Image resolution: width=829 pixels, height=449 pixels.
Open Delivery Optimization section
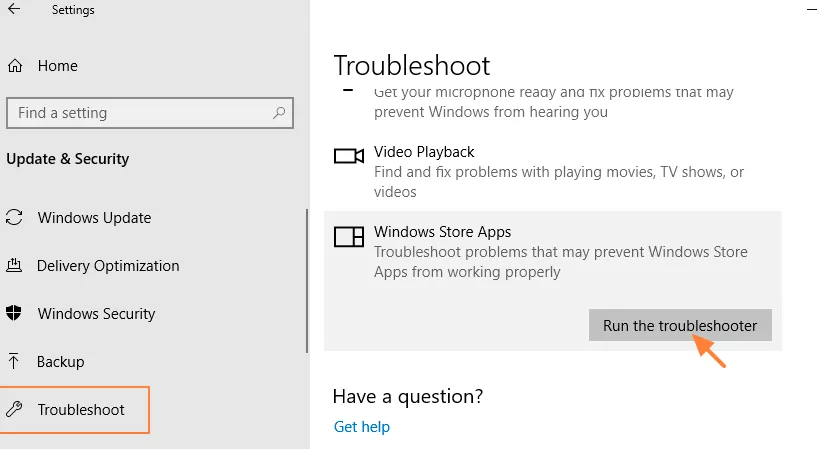(x=108, y=265)
